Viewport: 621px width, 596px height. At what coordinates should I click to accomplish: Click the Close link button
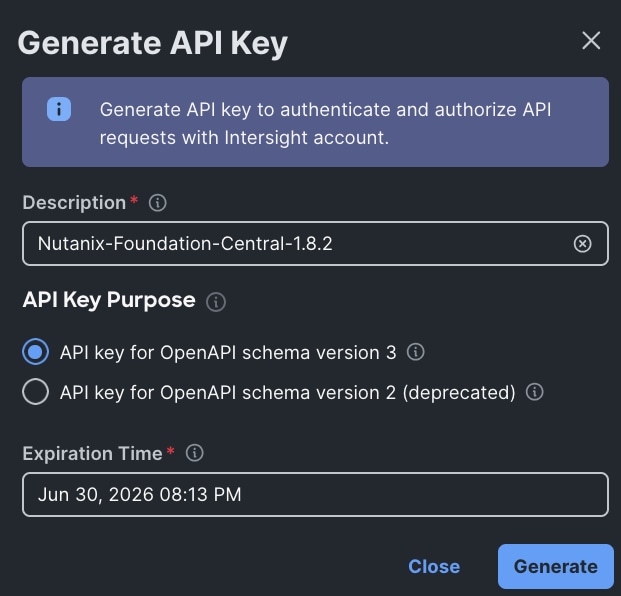click(434, 566)
